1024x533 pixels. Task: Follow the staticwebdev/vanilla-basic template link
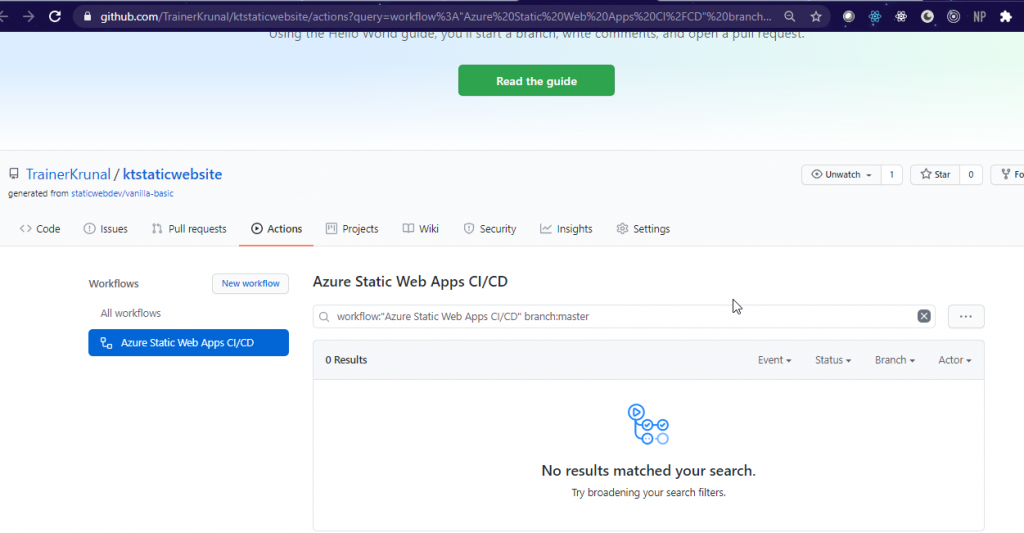[x=122, y=193]
